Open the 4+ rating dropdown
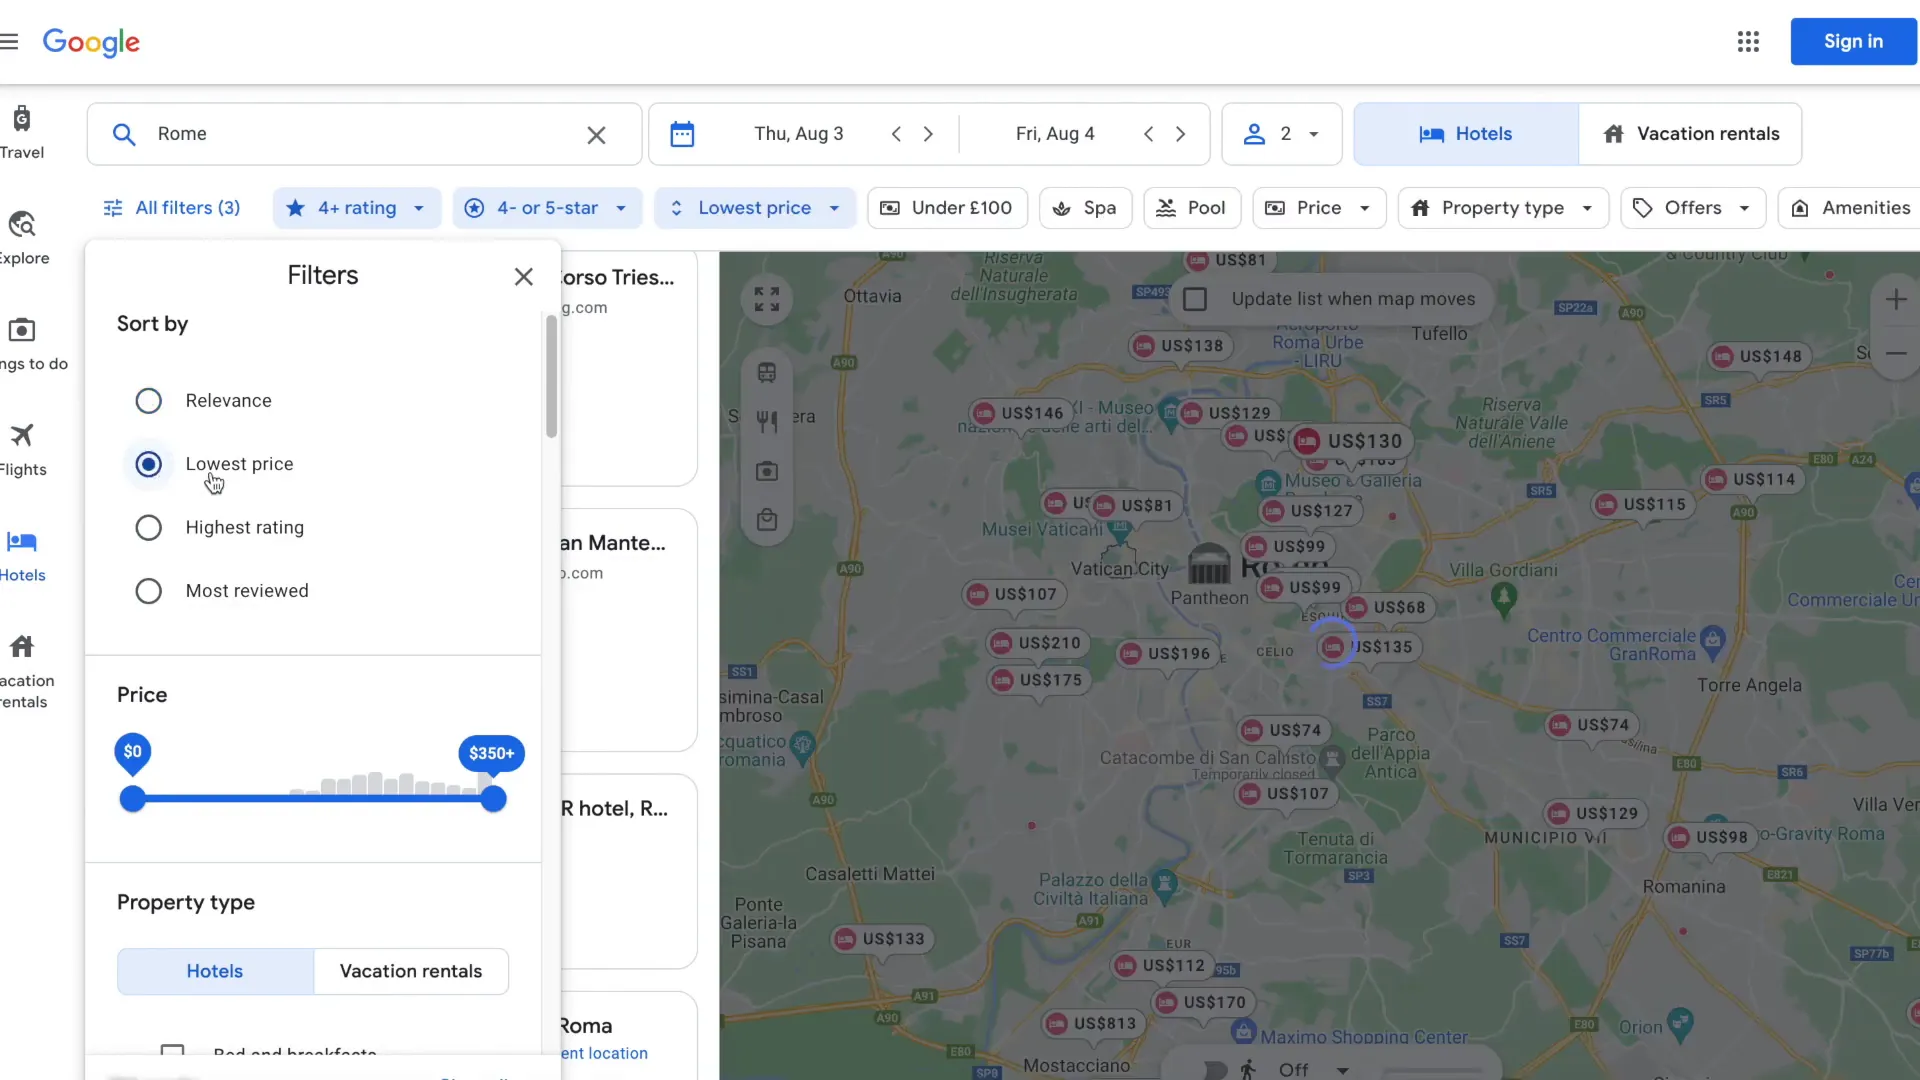The image size is (1920, 1080). click(357, 208)
